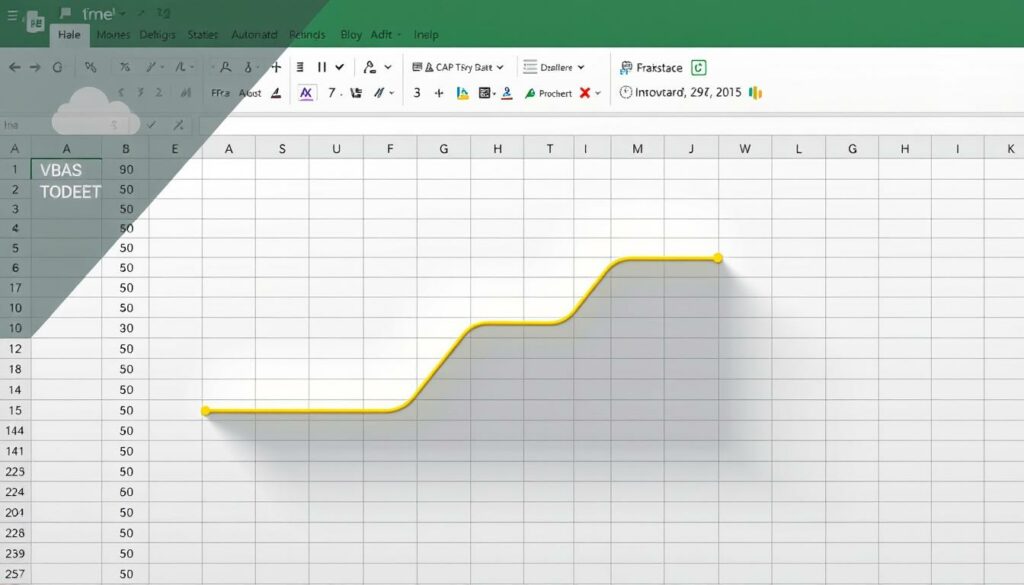Click the stacked horizontal lines align icon
This screenshot has width=1024, height=585.
pyautogui.click(x=300, y=67)
